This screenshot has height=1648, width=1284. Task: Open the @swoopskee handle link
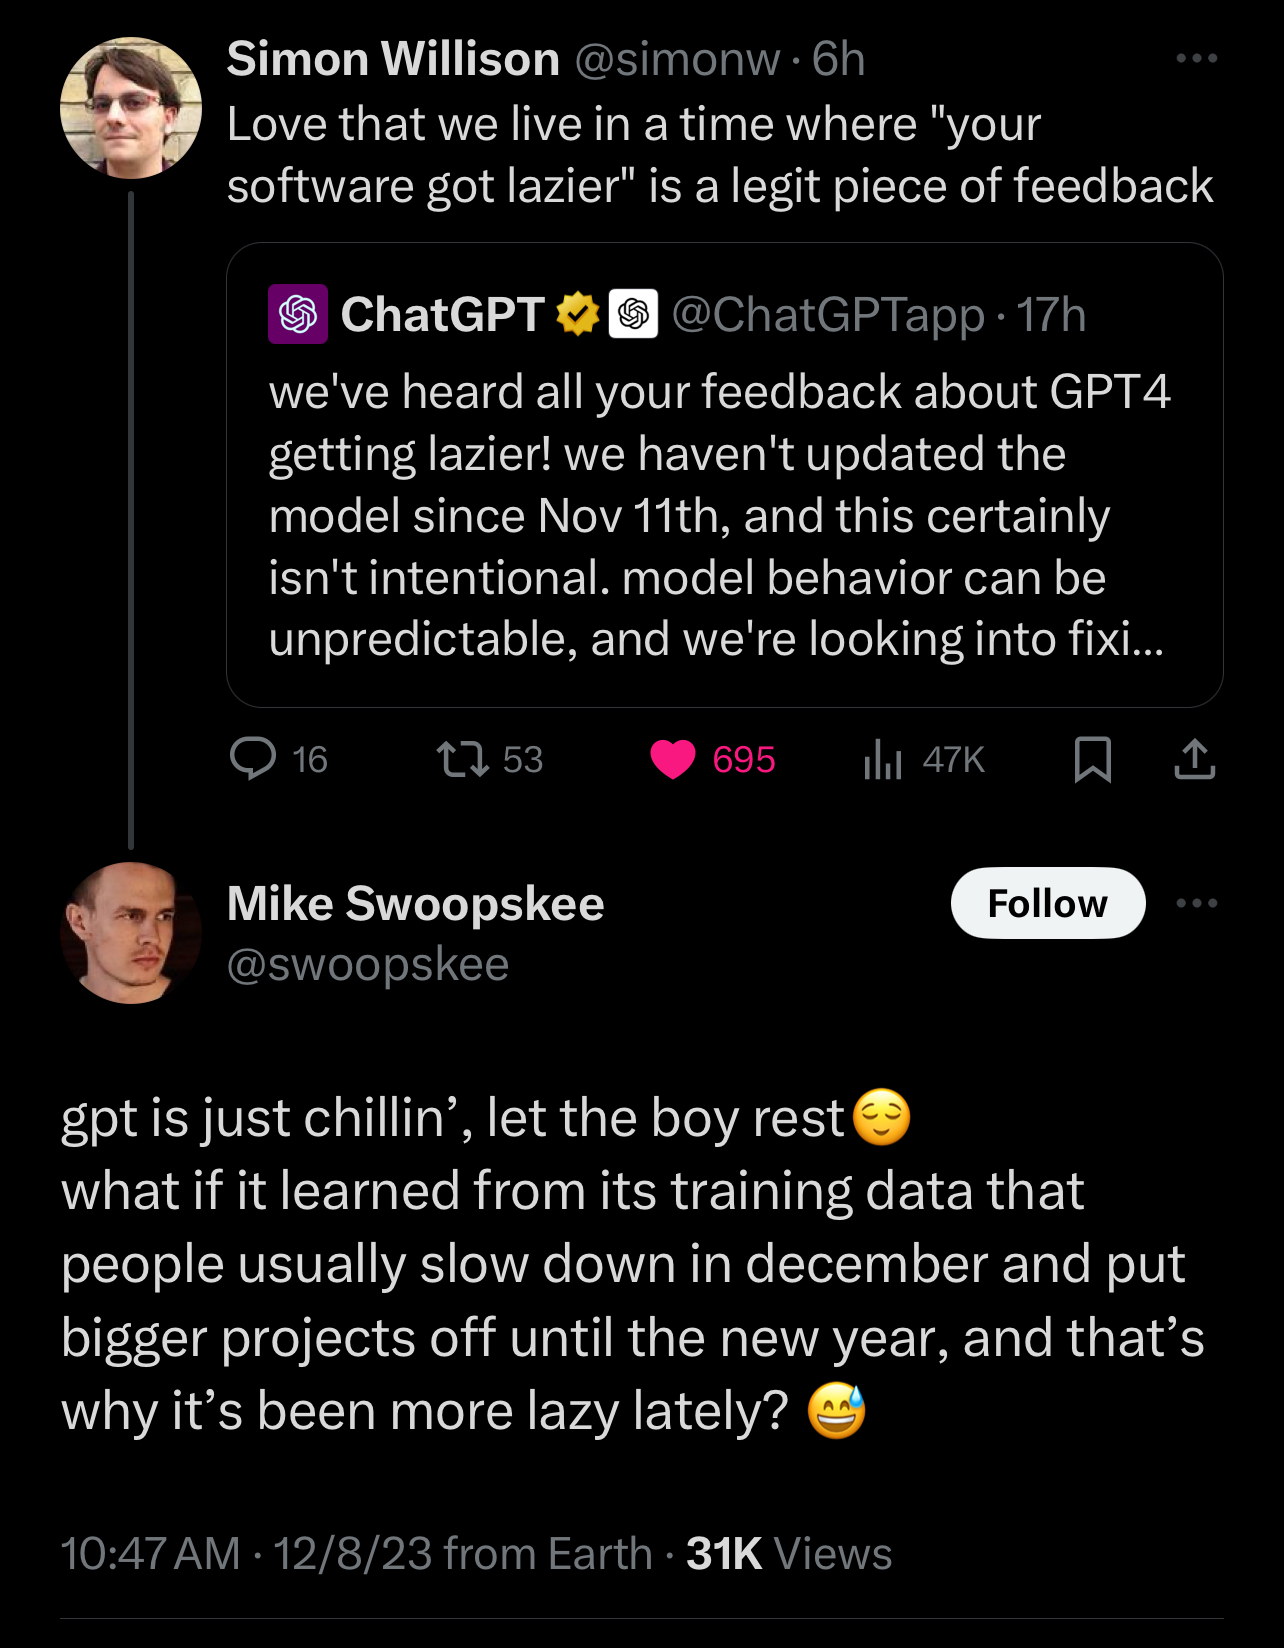[x=368, y=965]
